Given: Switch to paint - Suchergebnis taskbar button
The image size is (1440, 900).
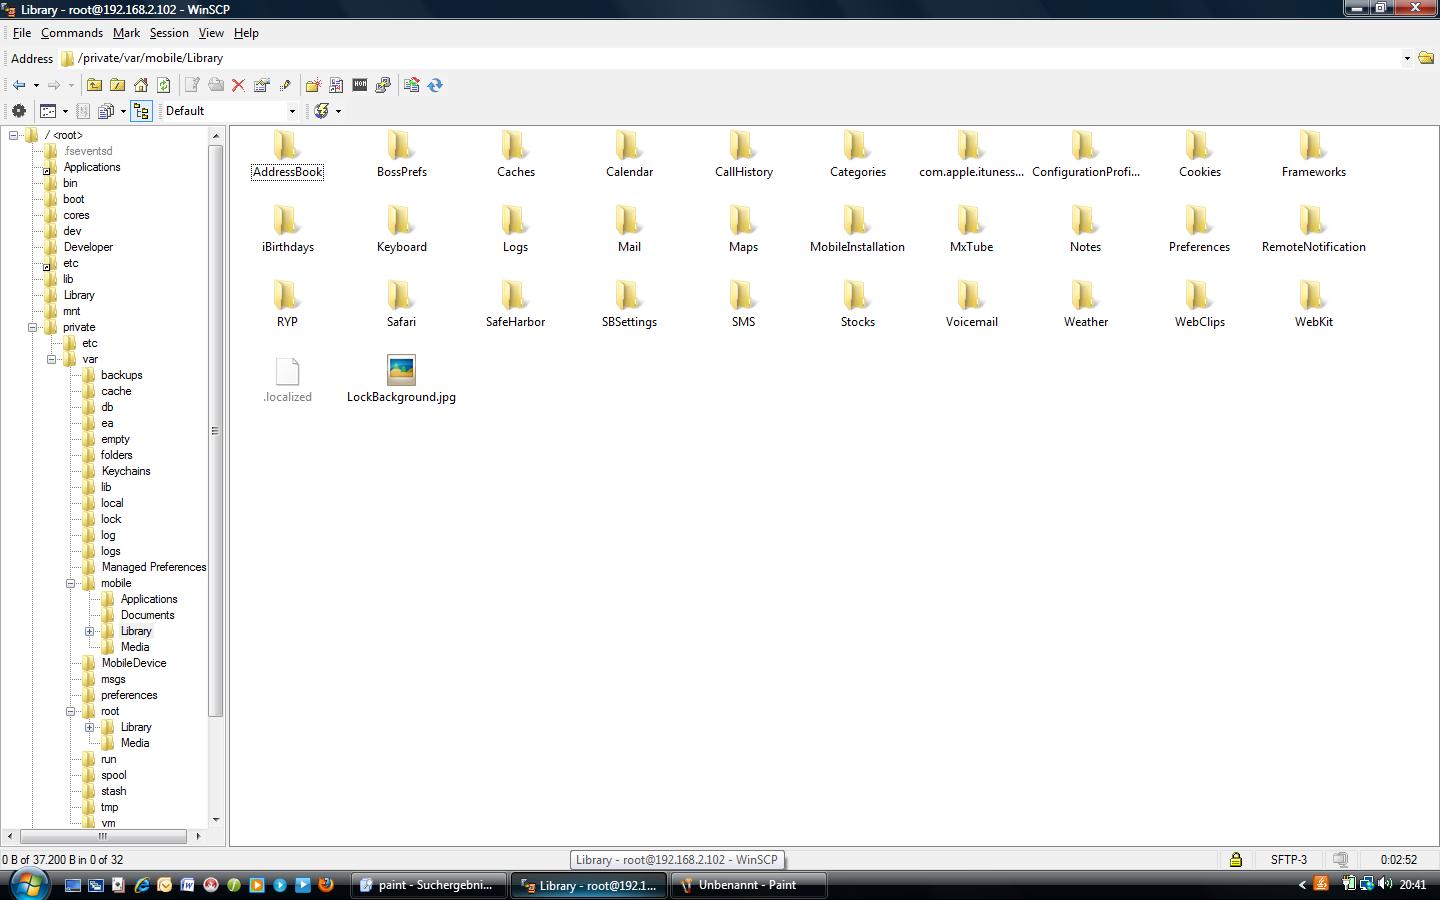Looking at the screenshot, I should point(430,885).
